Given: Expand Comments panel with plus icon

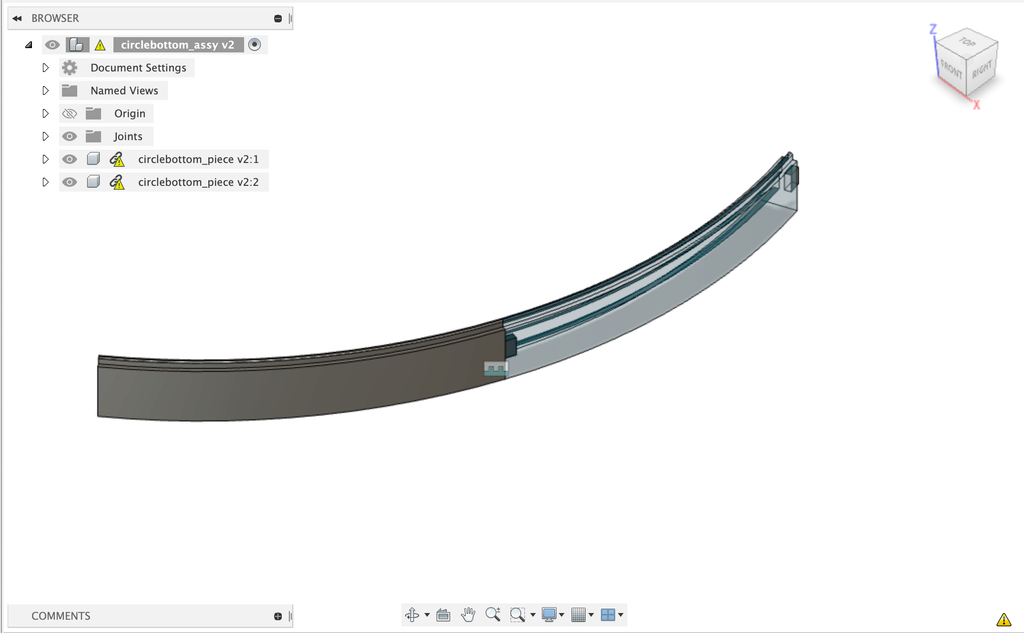Looking at the screenshot, I should [278, 616].
